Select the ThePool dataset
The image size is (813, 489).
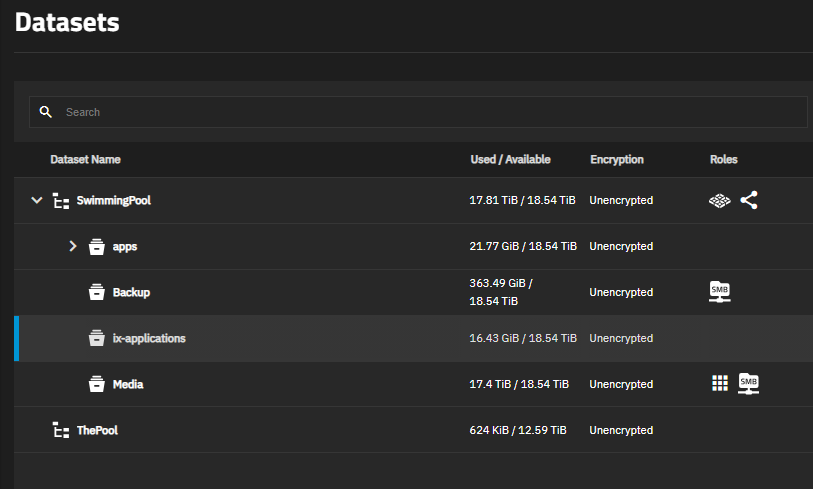[x=97, y=430]
